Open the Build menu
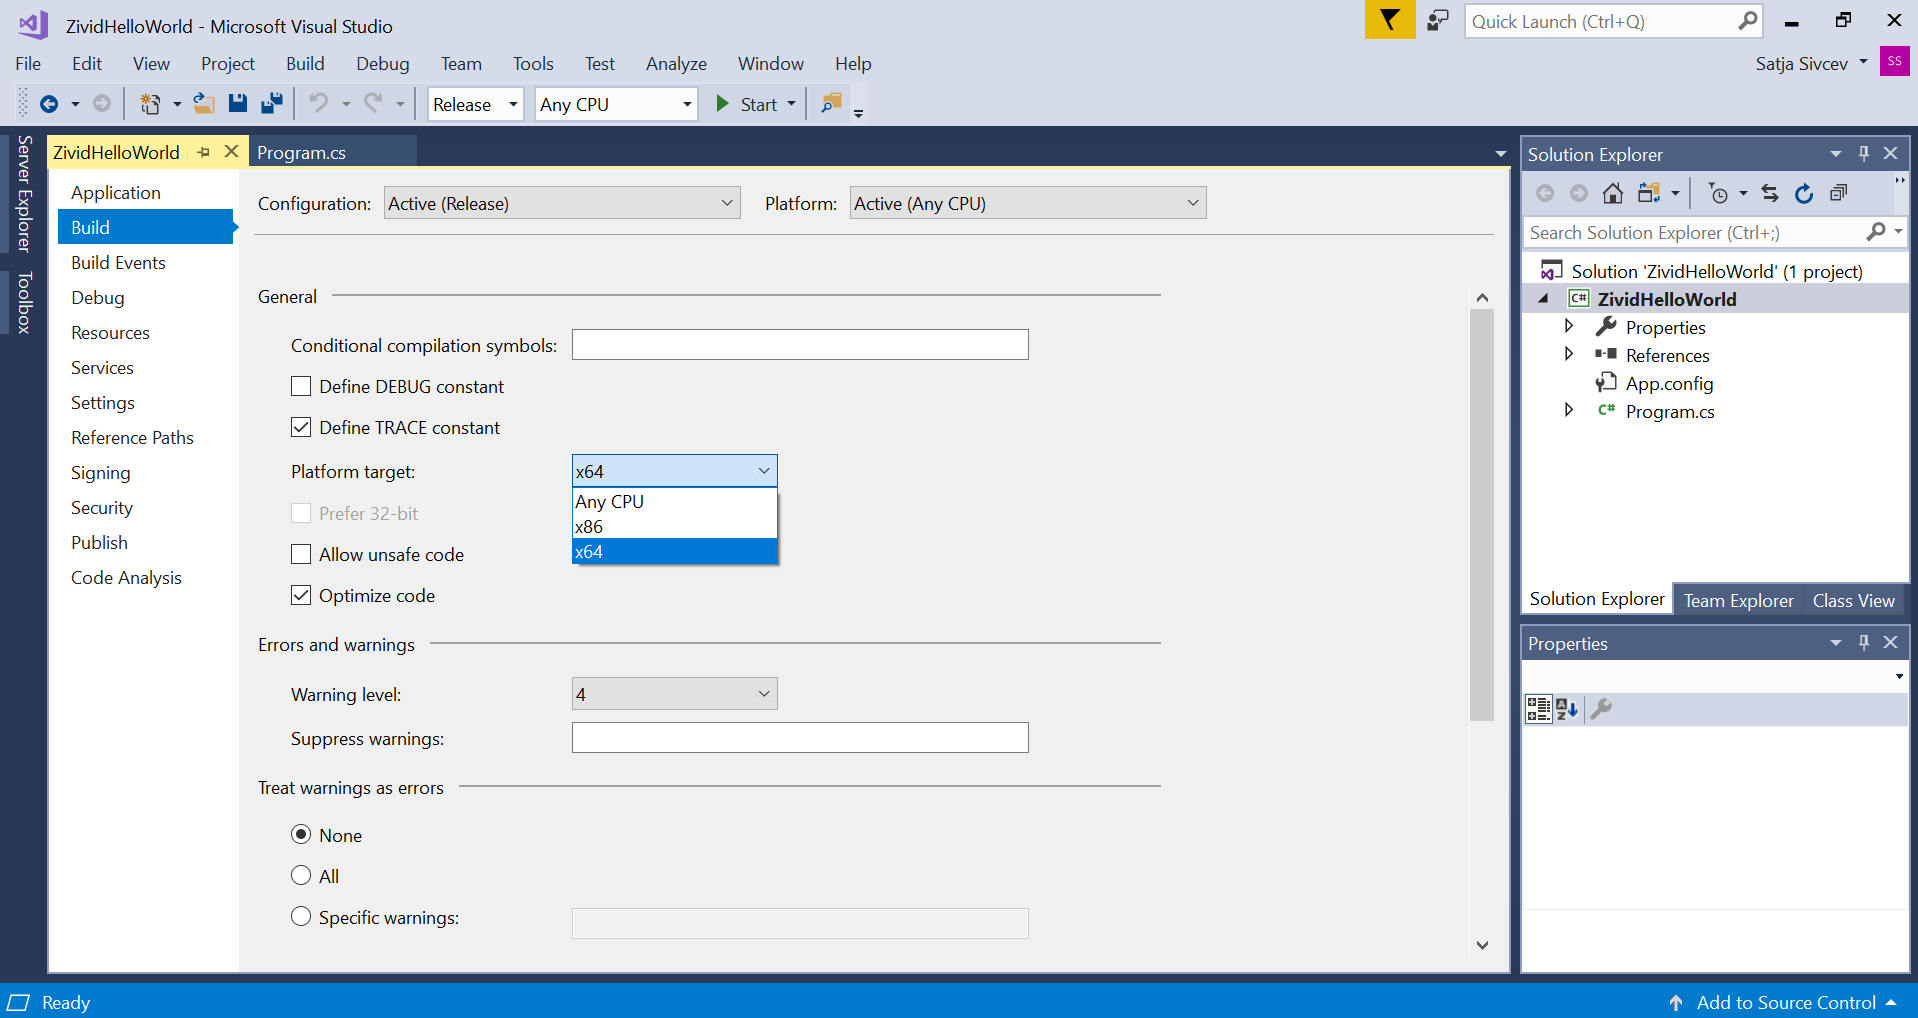Image resolution: width=1918 pixels, height=1018 pixels. pyautogui.click(x=305, y=64)
